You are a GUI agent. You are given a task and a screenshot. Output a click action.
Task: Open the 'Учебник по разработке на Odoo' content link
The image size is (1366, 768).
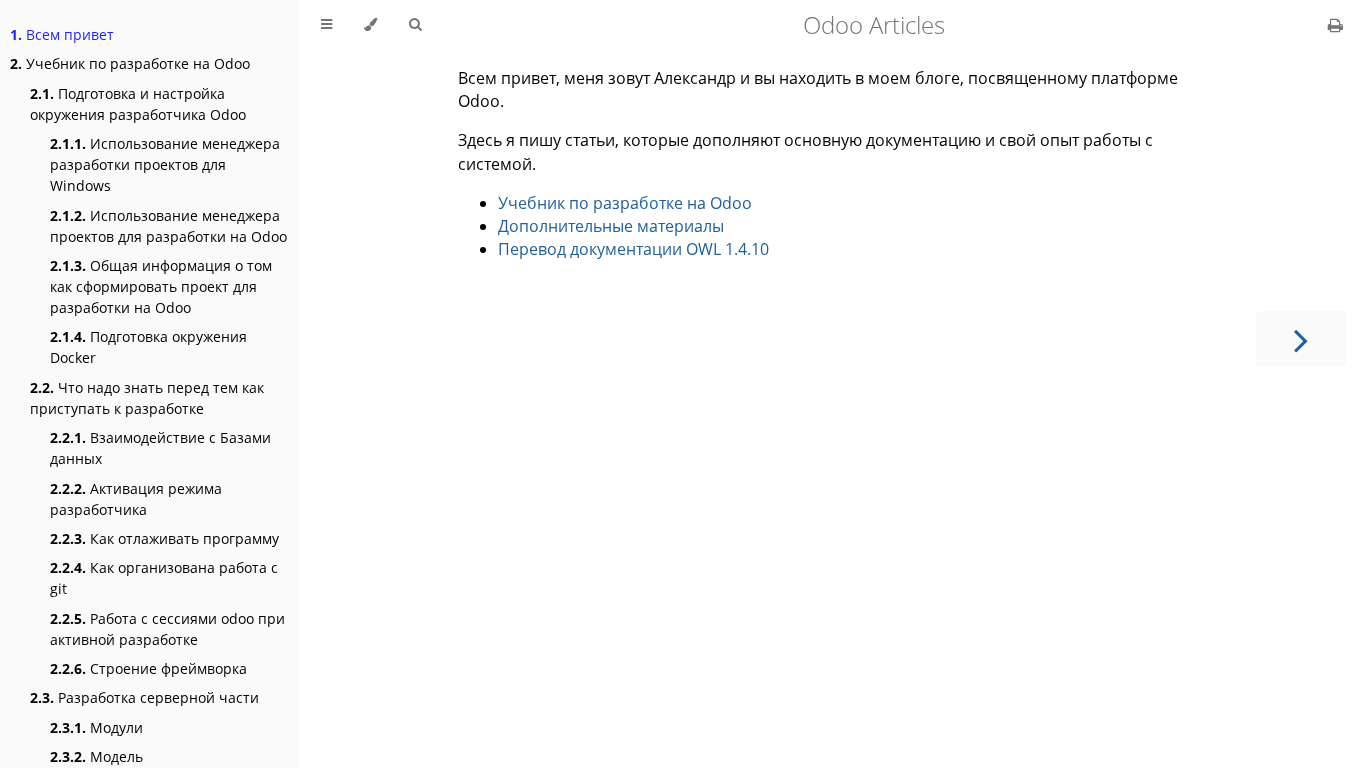coord(625,203)
